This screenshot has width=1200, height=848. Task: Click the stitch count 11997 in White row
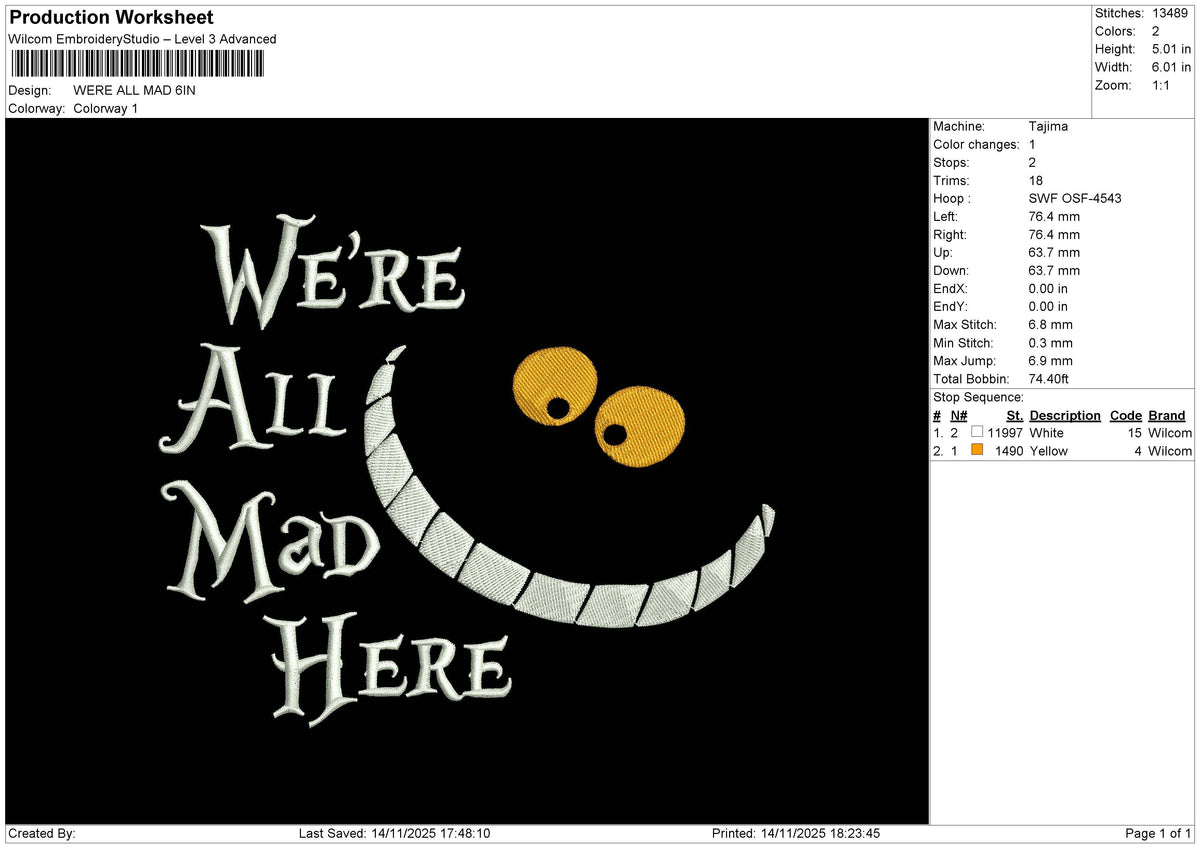click(1005, 433)
